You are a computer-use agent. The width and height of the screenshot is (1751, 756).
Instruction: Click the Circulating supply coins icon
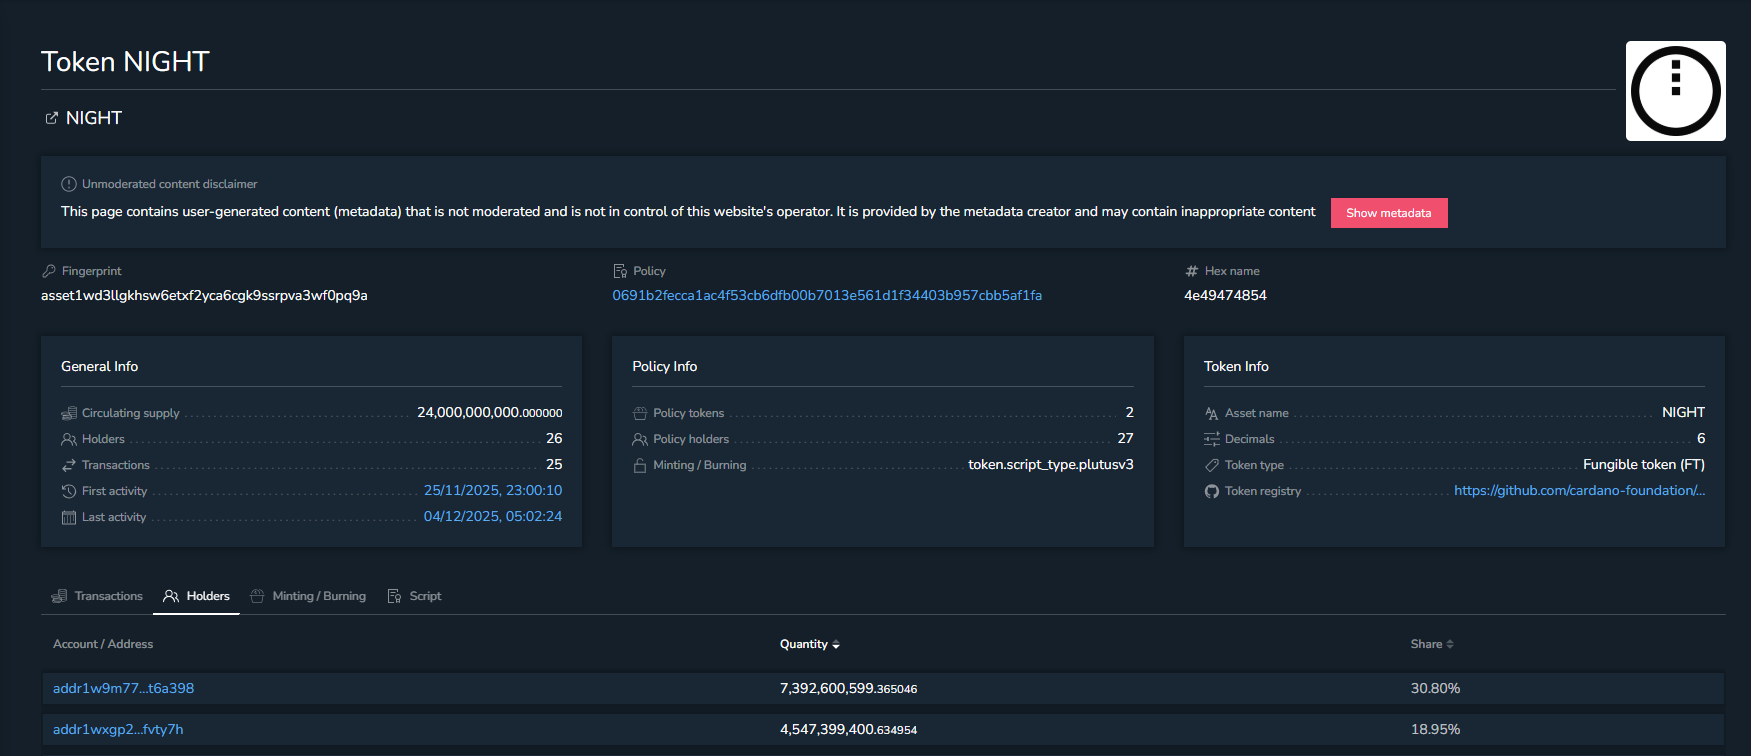[x=69, y=413]
